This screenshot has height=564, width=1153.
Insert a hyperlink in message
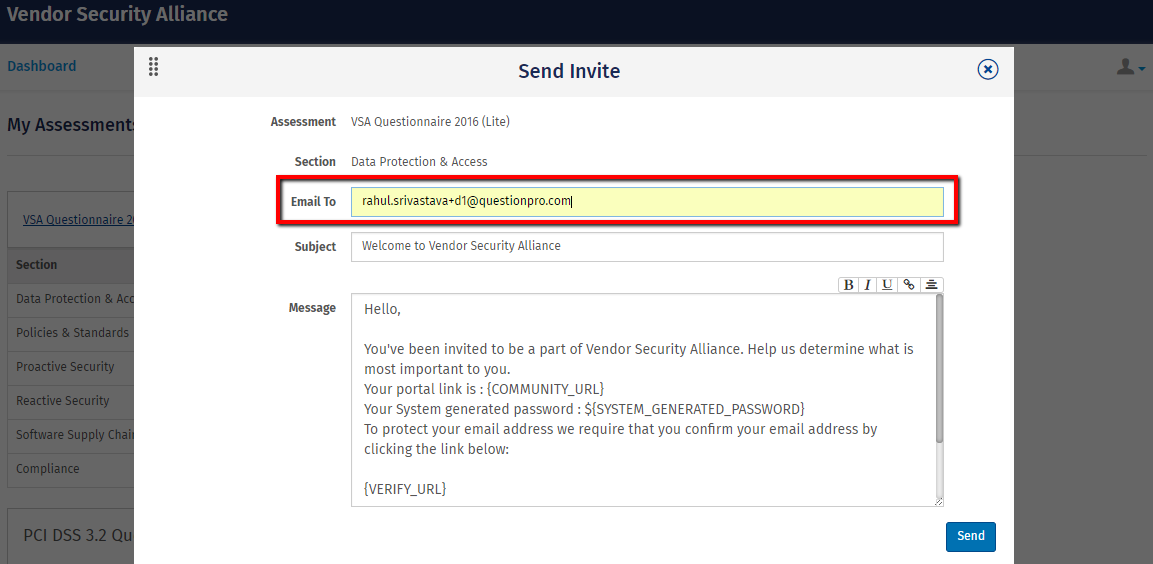click(908, 285)
